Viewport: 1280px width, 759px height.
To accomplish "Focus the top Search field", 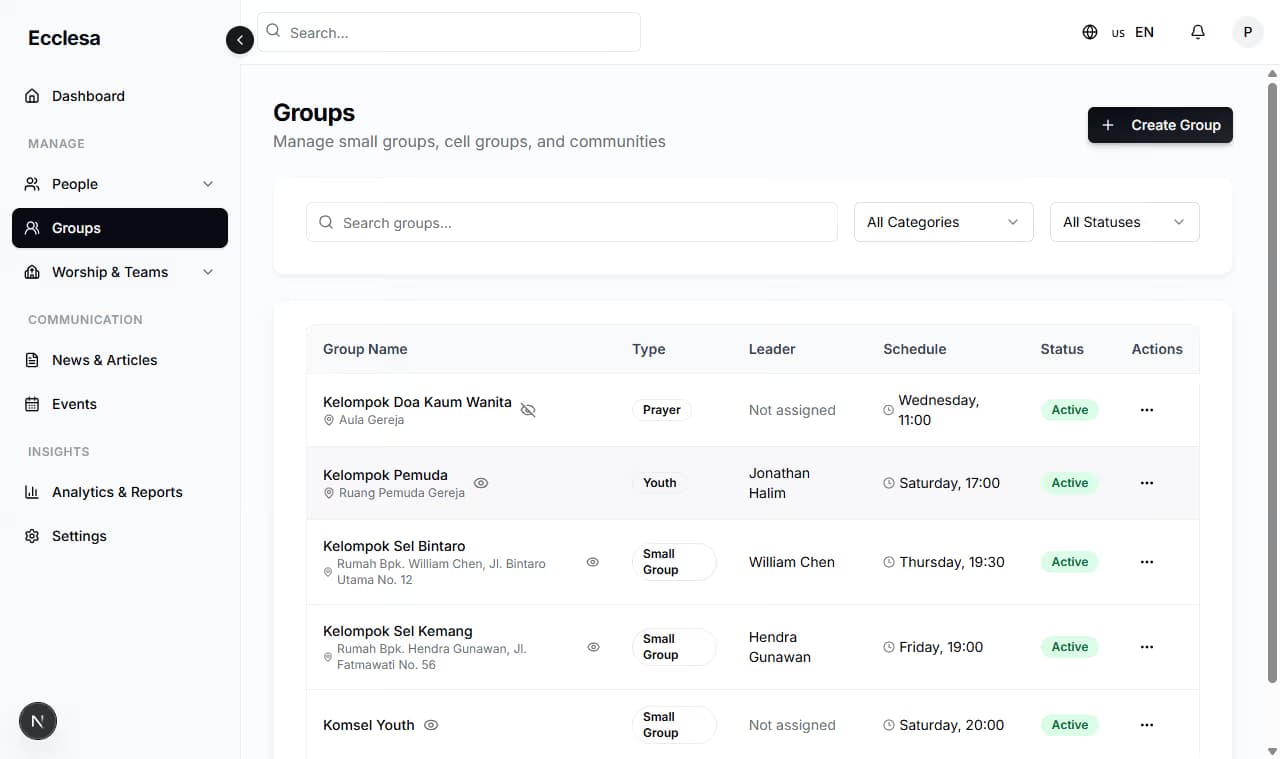I will point(449,32).
